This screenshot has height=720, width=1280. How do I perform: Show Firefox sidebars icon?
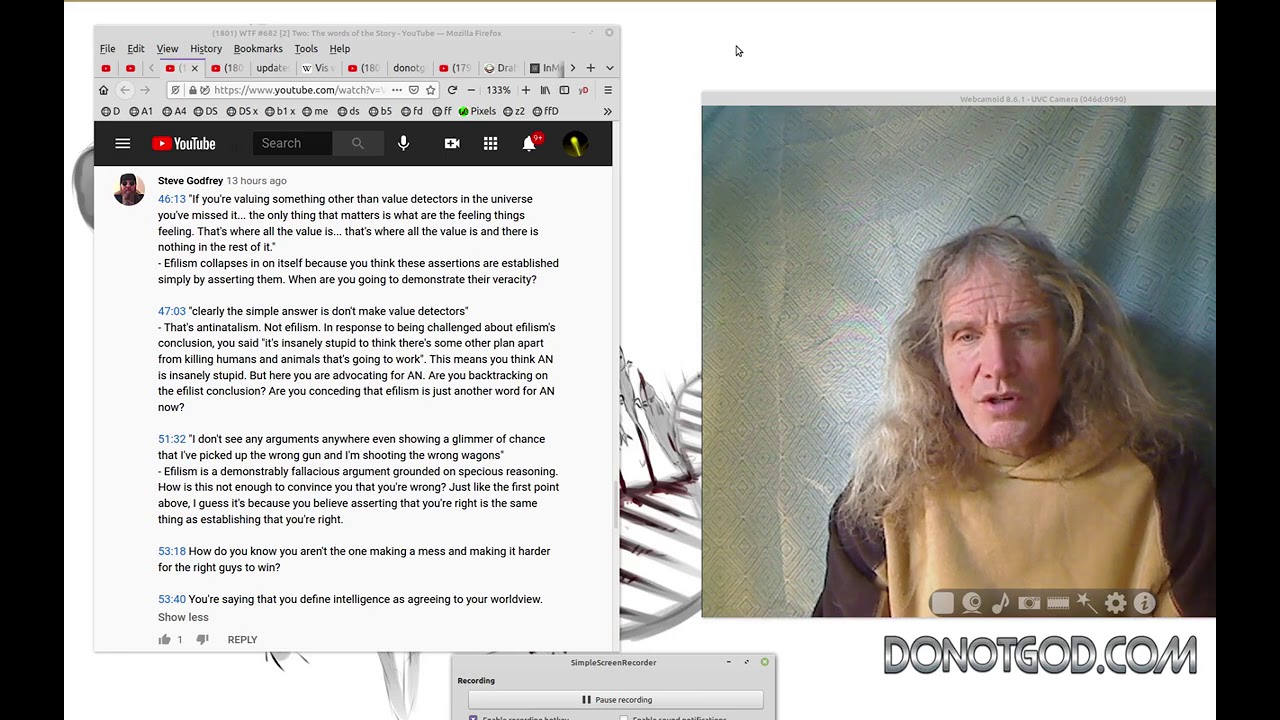coord(564,90)
